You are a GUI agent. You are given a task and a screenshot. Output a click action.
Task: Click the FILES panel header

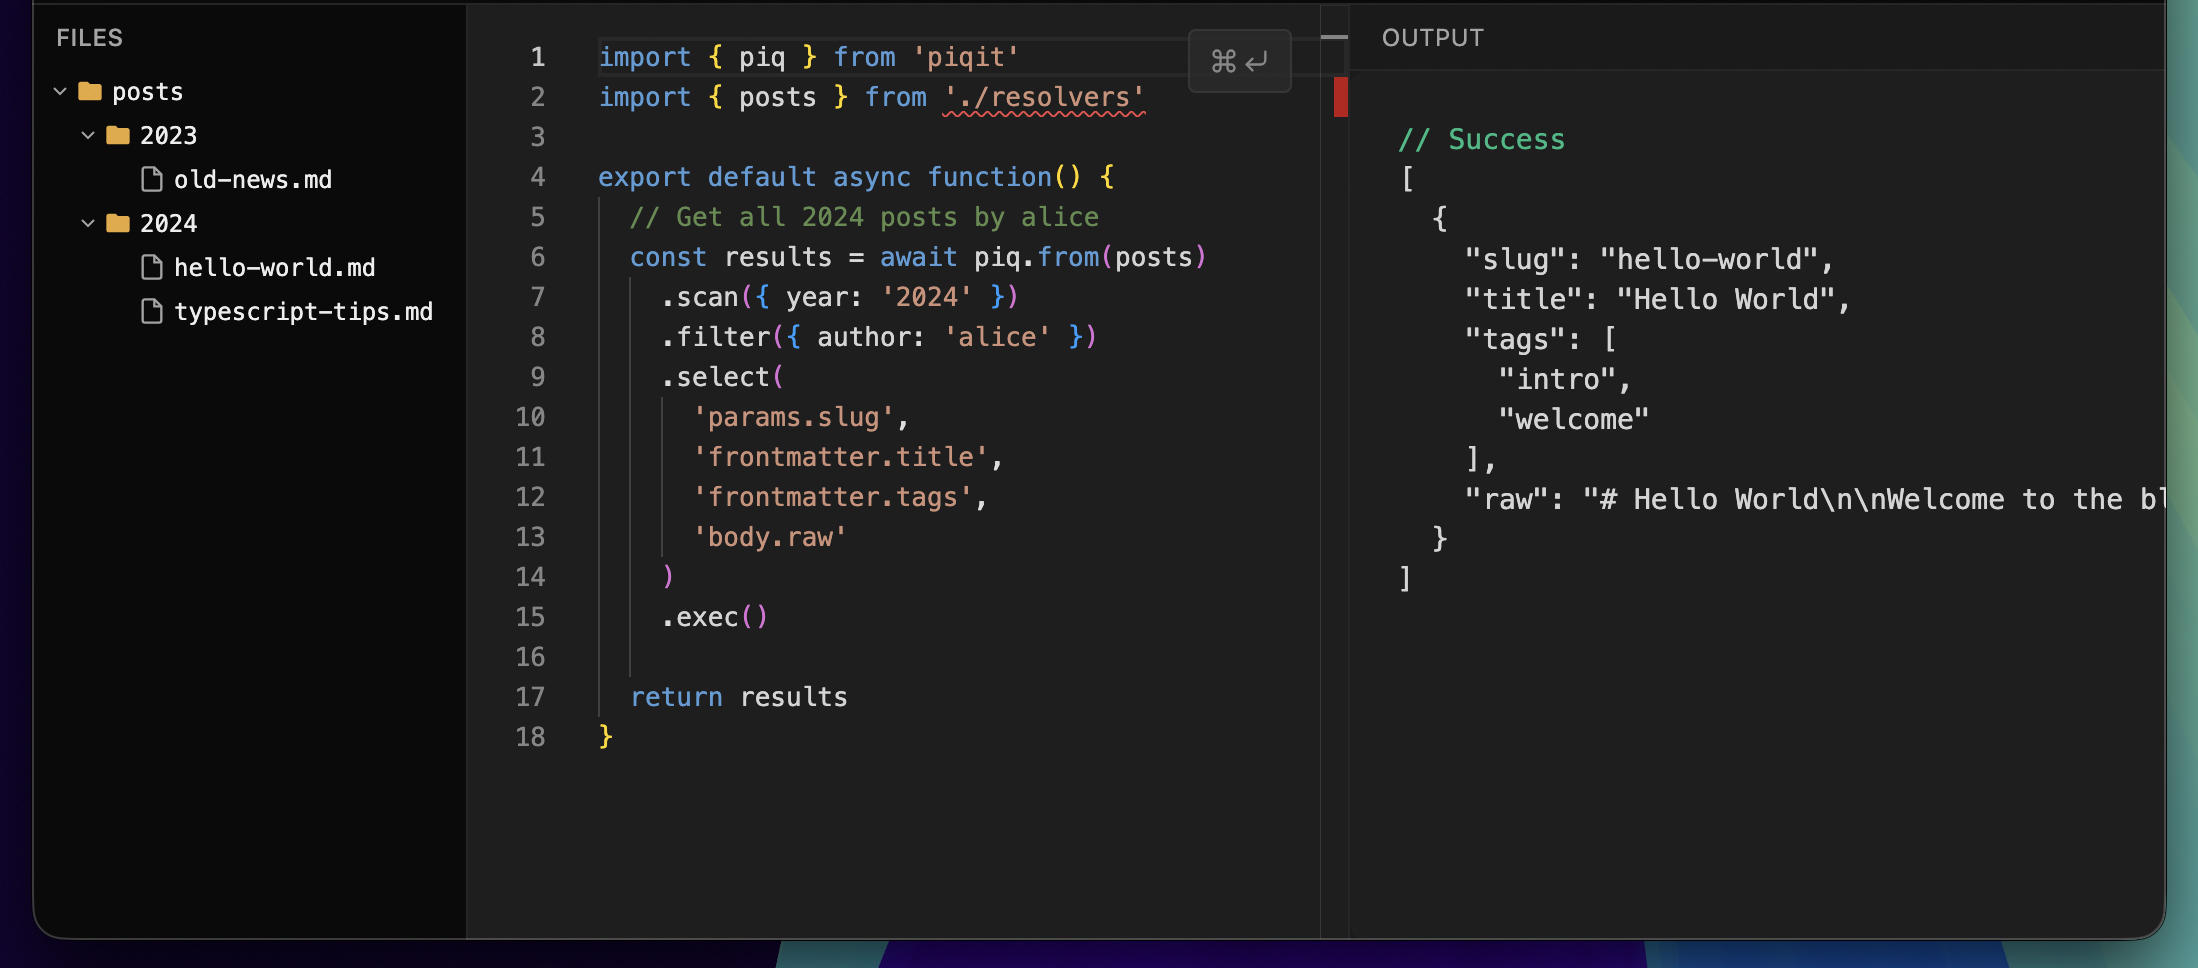(89, 38)
